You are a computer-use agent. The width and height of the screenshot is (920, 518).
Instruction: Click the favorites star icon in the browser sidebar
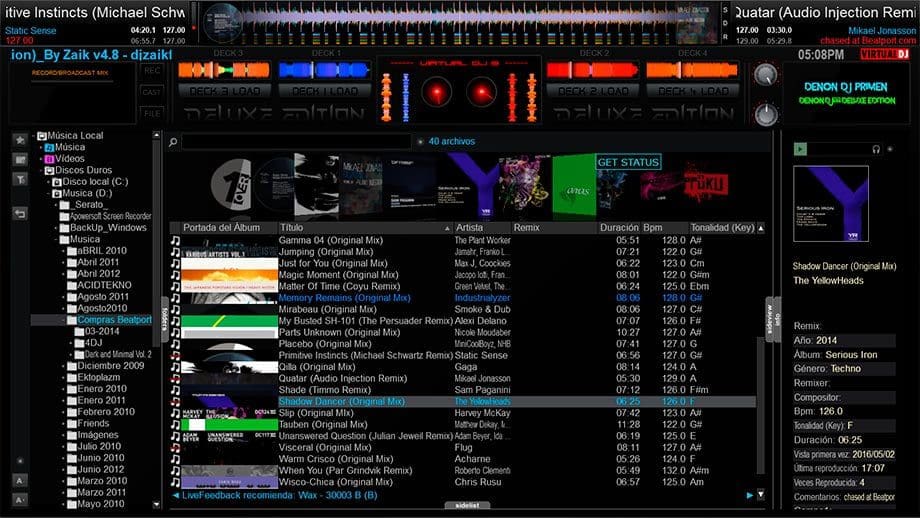pos(20,140)
